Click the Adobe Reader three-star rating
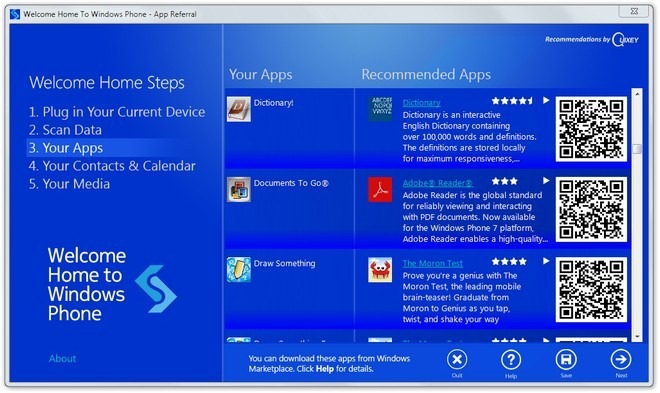The height and width of the screenshot is (393, 660). 505,181
